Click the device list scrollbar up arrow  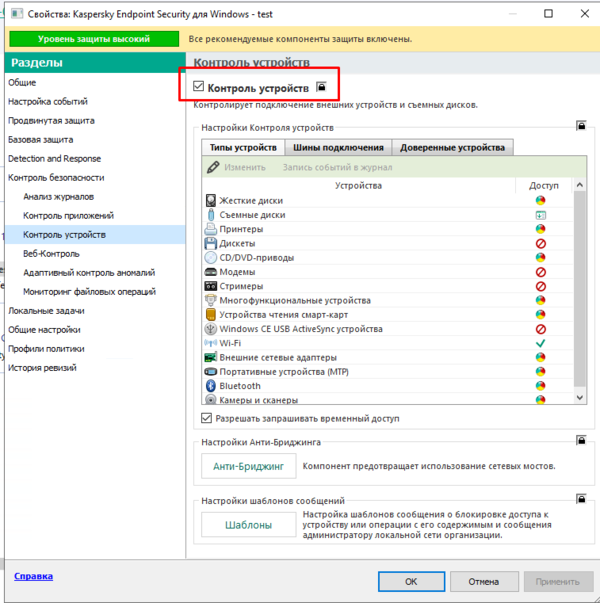(580, 185)
